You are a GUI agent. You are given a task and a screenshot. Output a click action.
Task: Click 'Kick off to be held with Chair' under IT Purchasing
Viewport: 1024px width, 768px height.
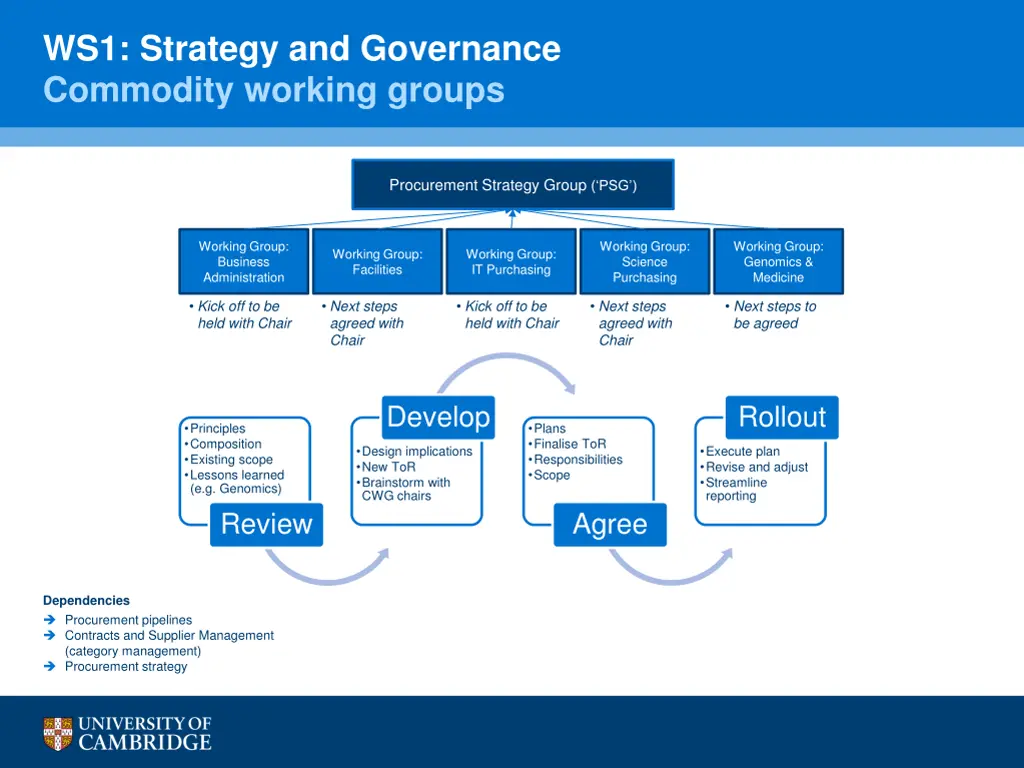coord(508,315)
